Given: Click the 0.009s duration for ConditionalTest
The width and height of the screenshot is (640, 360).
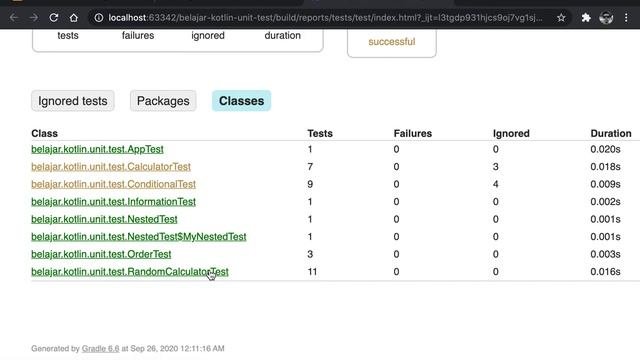Looking at the screenshot, I should pyautogui.click(x=605, y=184).
